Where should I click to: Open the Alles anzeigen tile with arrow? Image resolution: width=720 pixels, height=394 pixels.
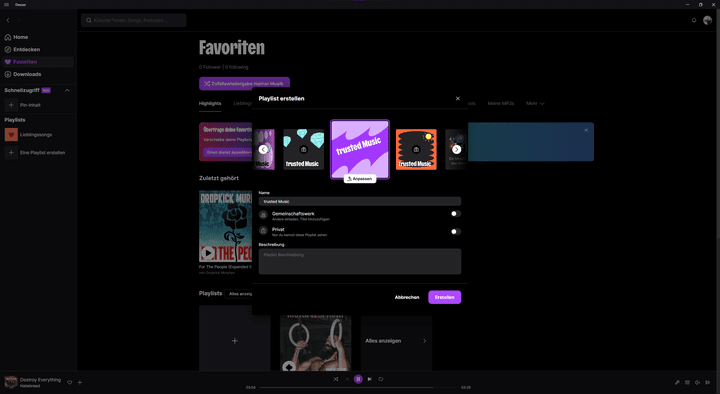(x=396, y=341)
